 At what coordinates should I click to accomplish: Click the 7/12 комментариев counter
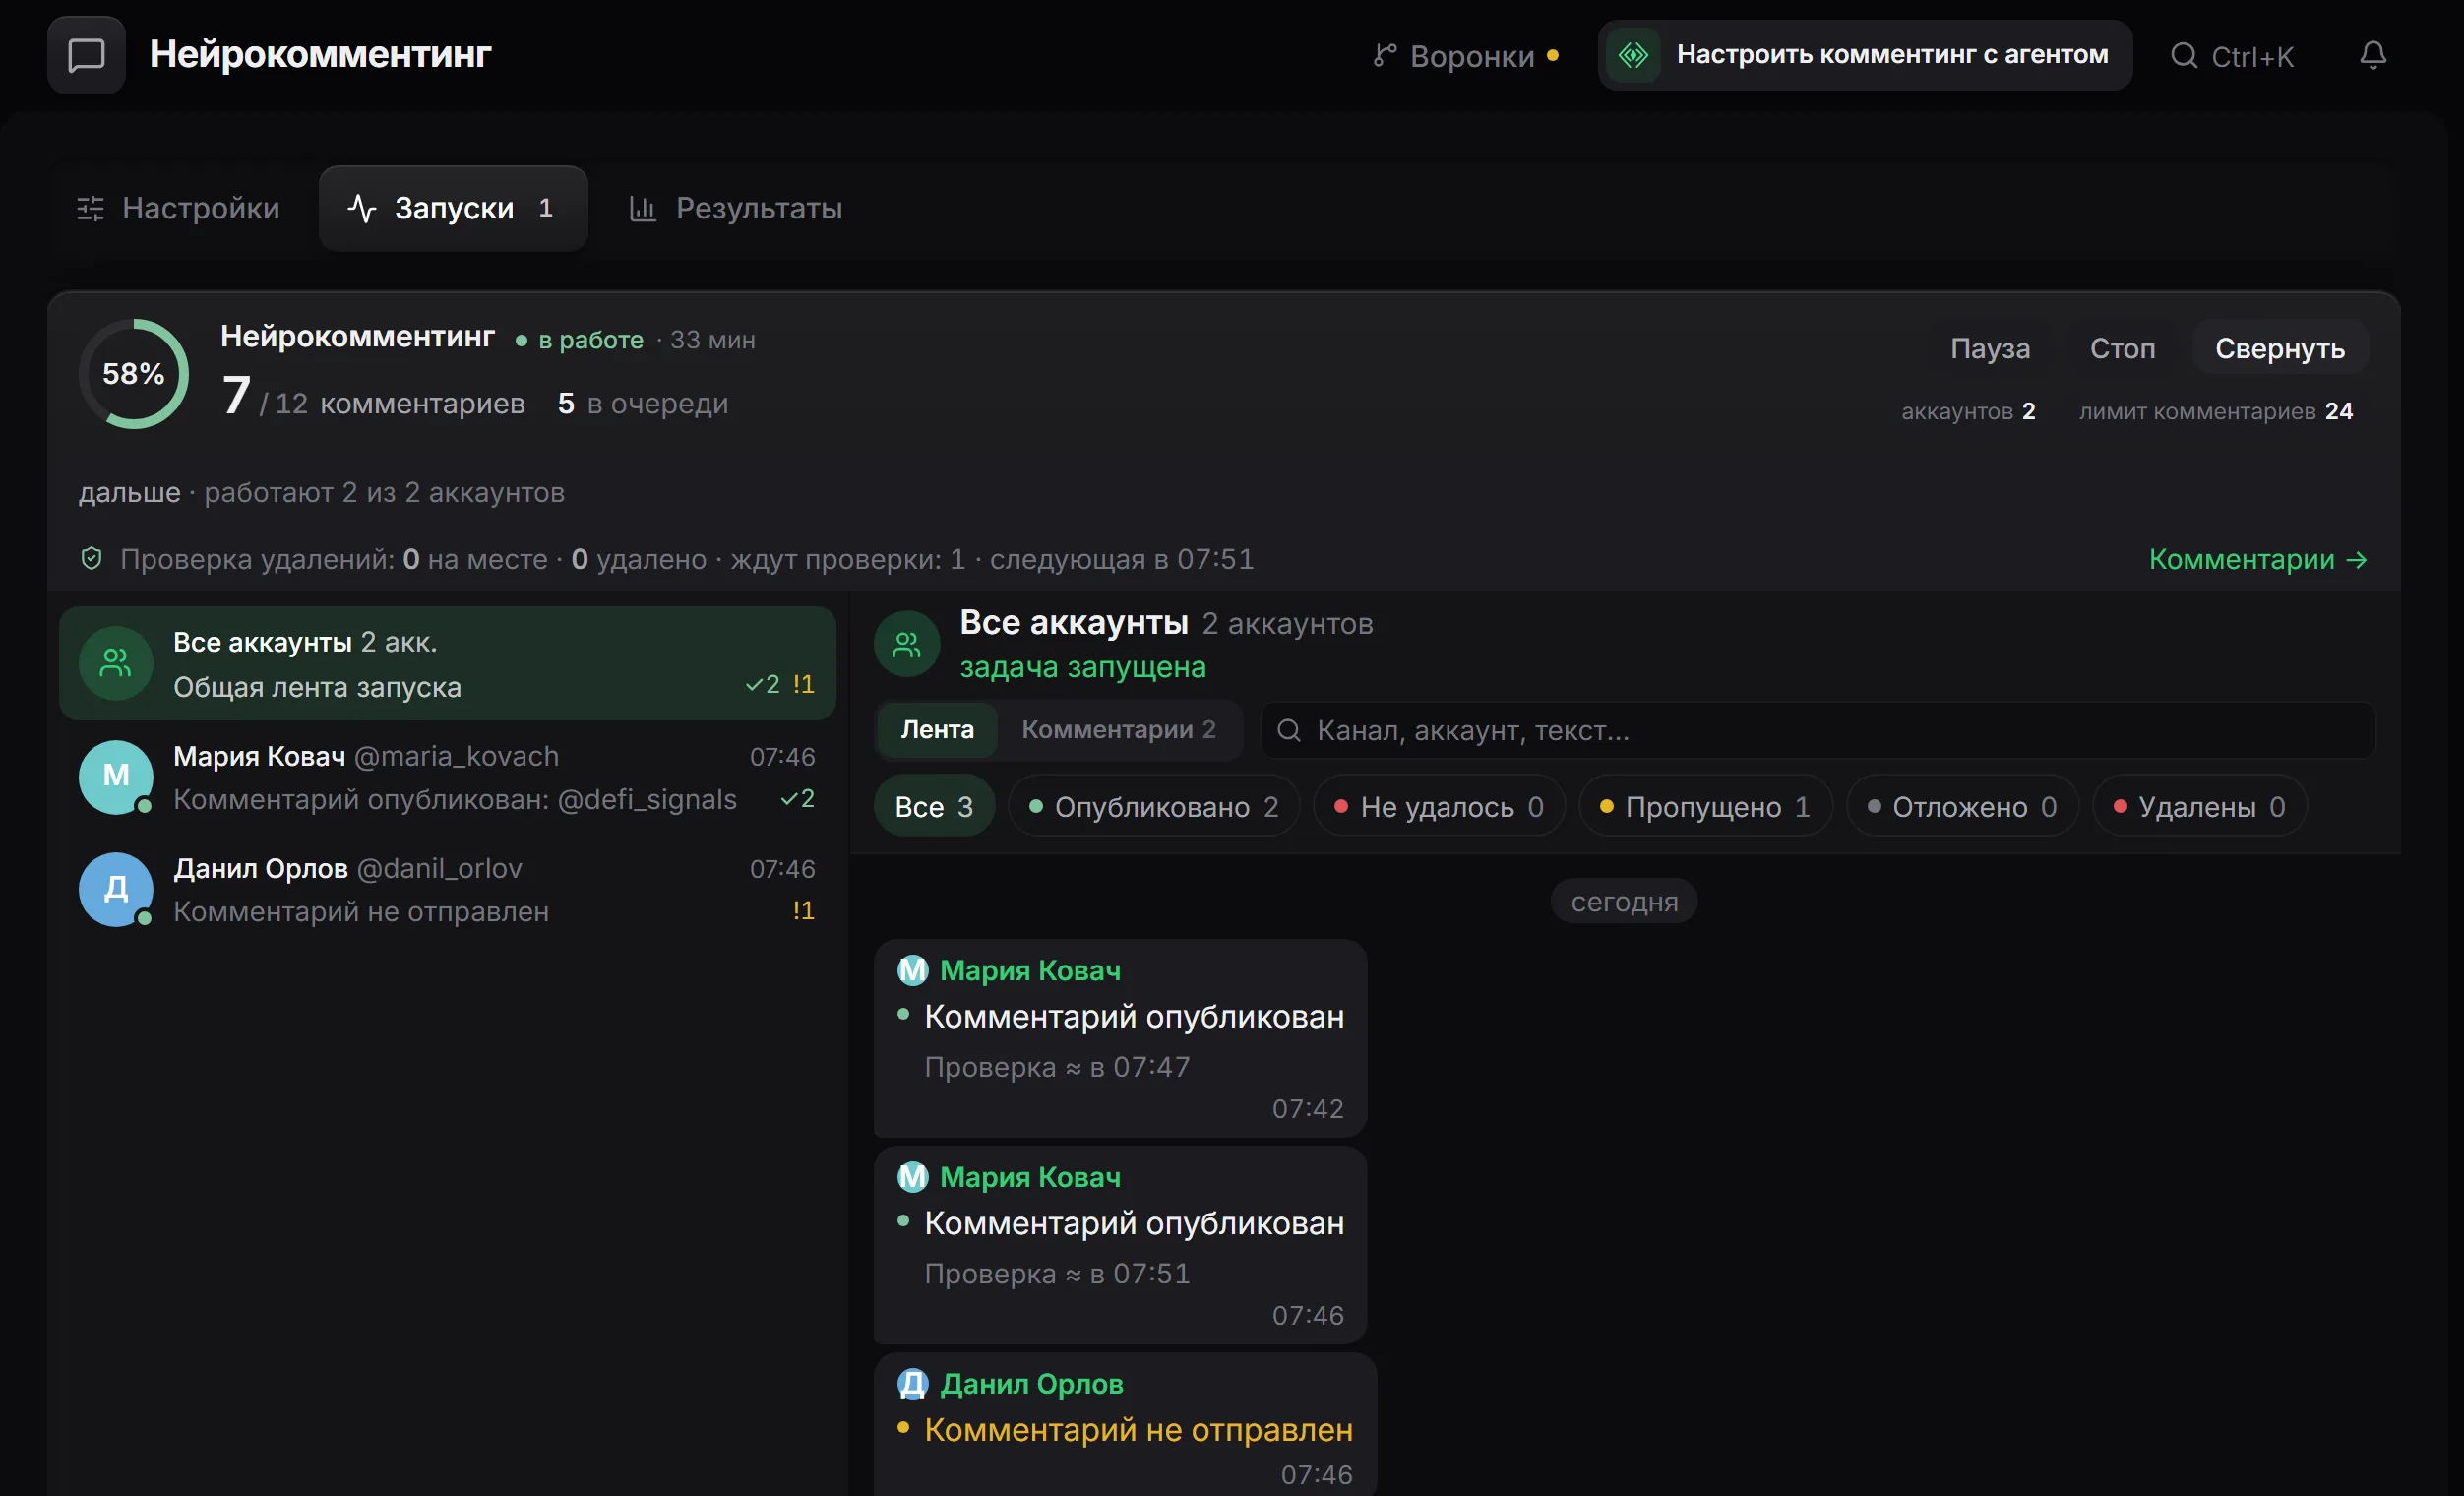(x=373, y=397)
